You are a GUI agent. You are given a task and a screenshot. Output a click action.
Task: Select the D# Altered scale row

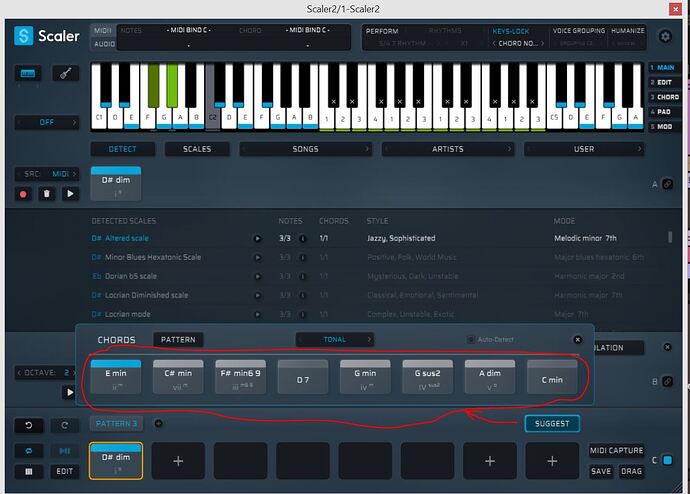pyautogui.click(x=367, y=238)
